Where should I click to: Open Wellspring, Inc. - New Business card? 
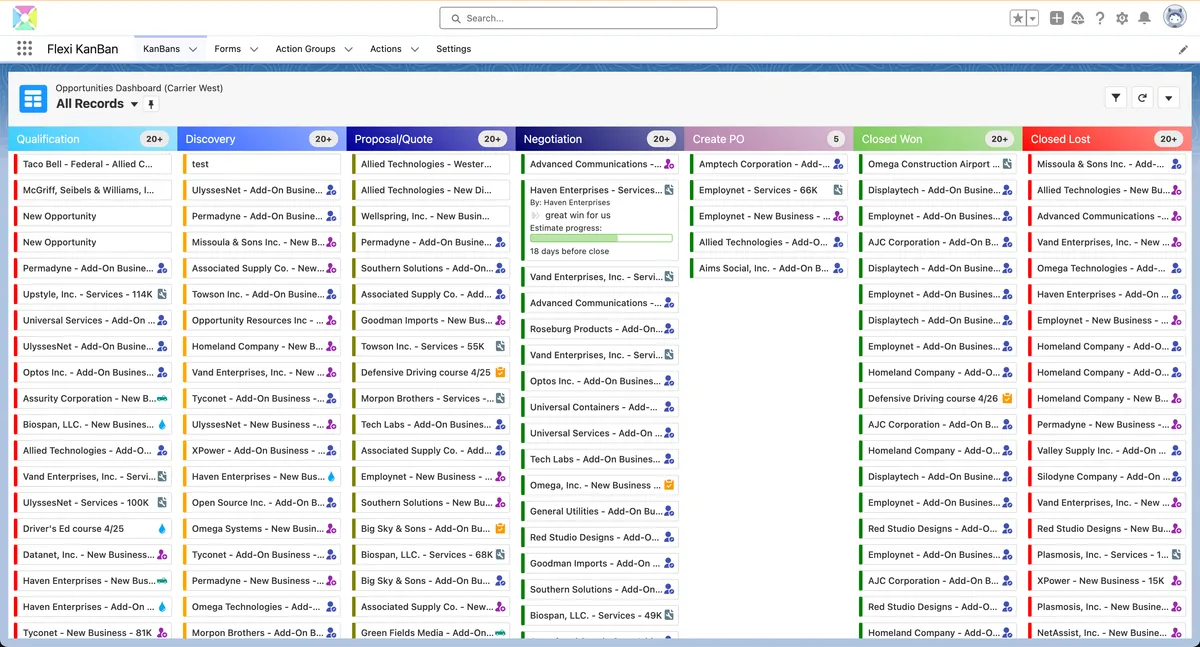point(430,216)
